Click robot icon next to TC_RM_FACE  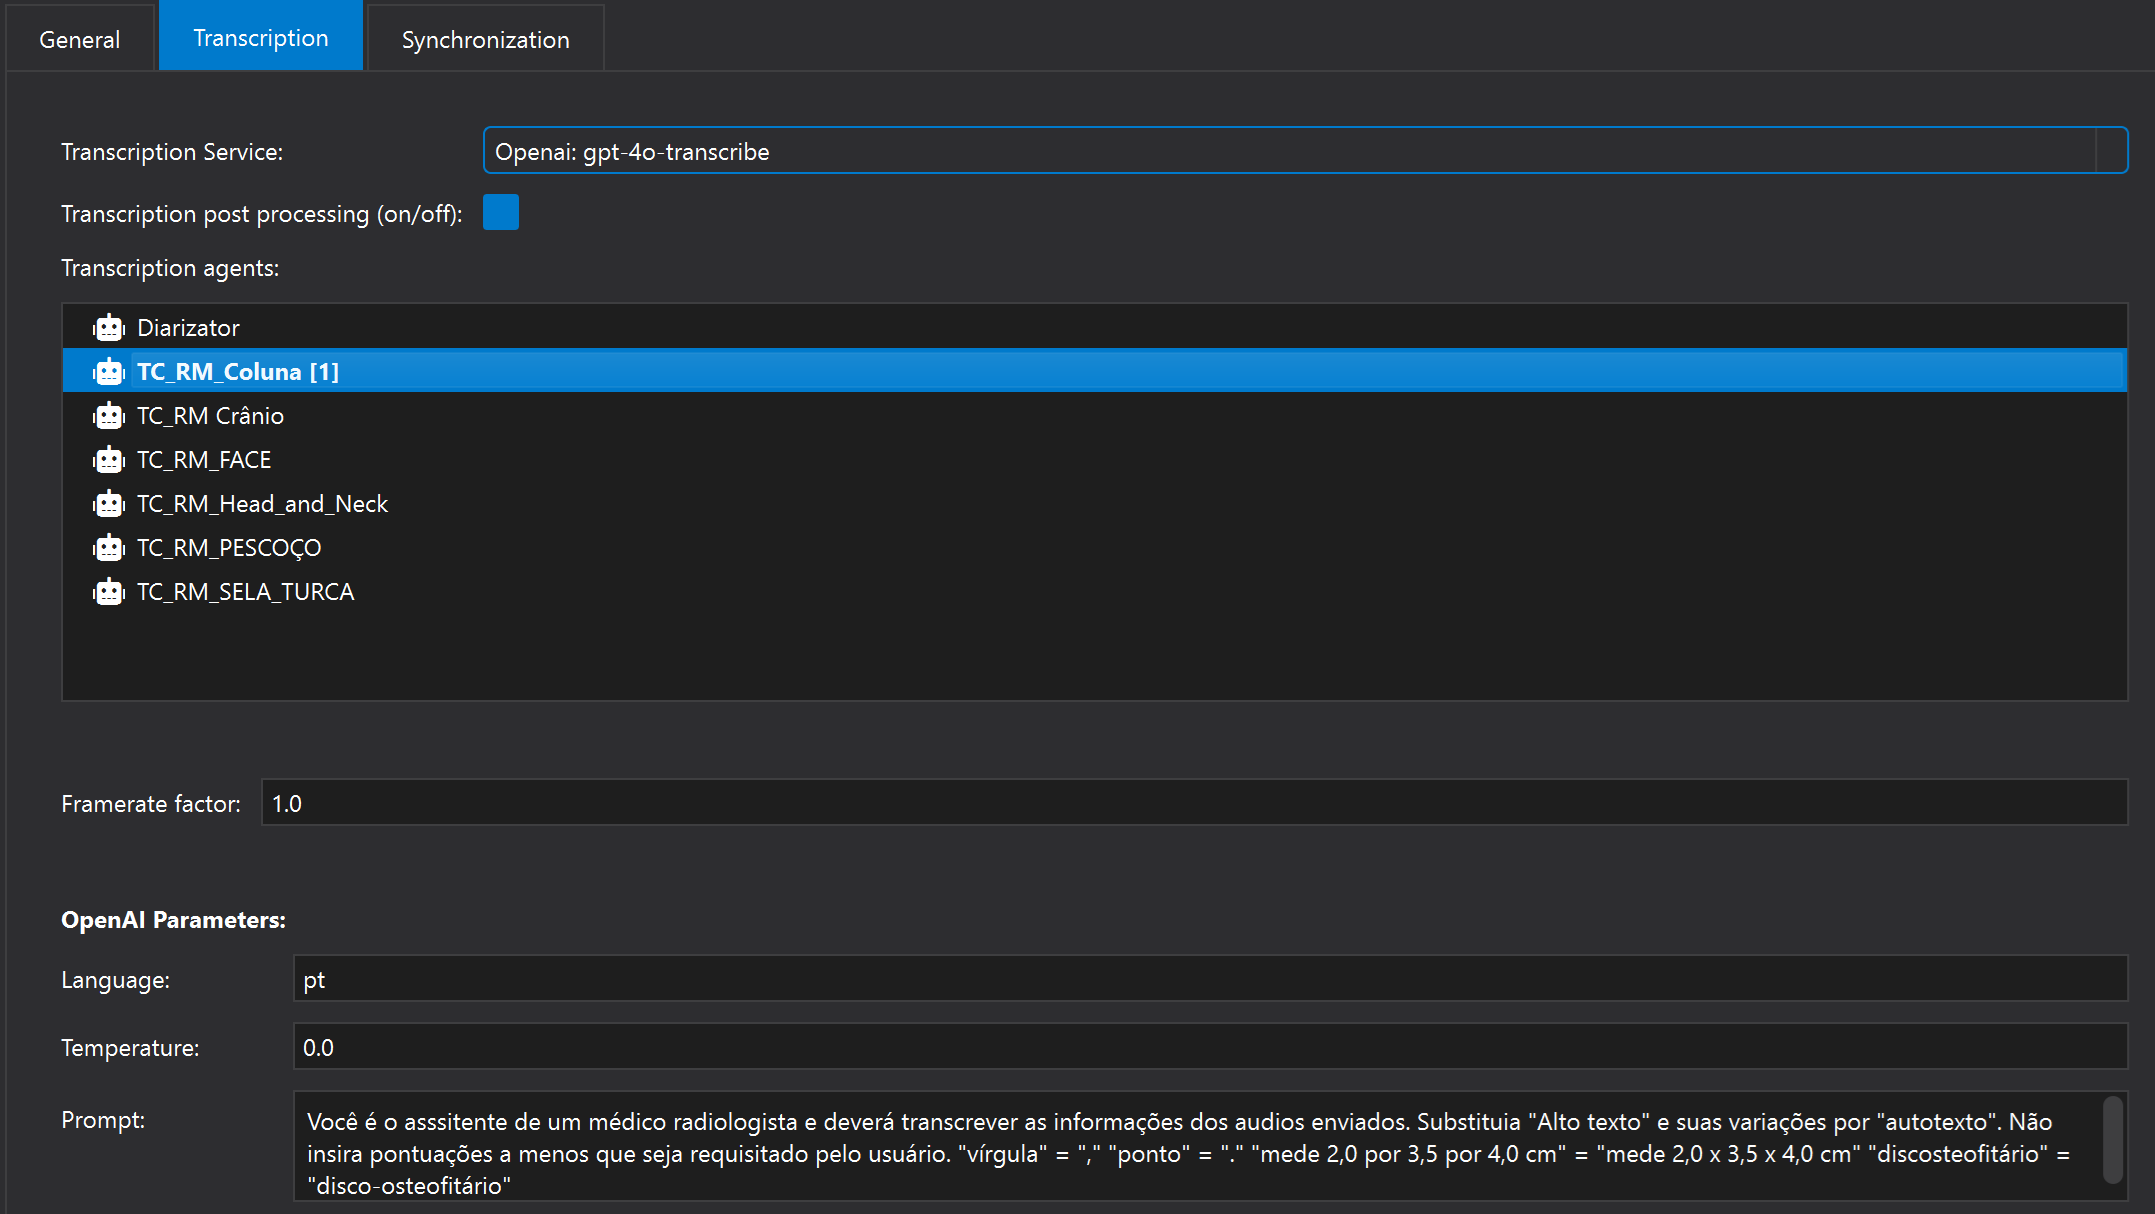point(108,460)
